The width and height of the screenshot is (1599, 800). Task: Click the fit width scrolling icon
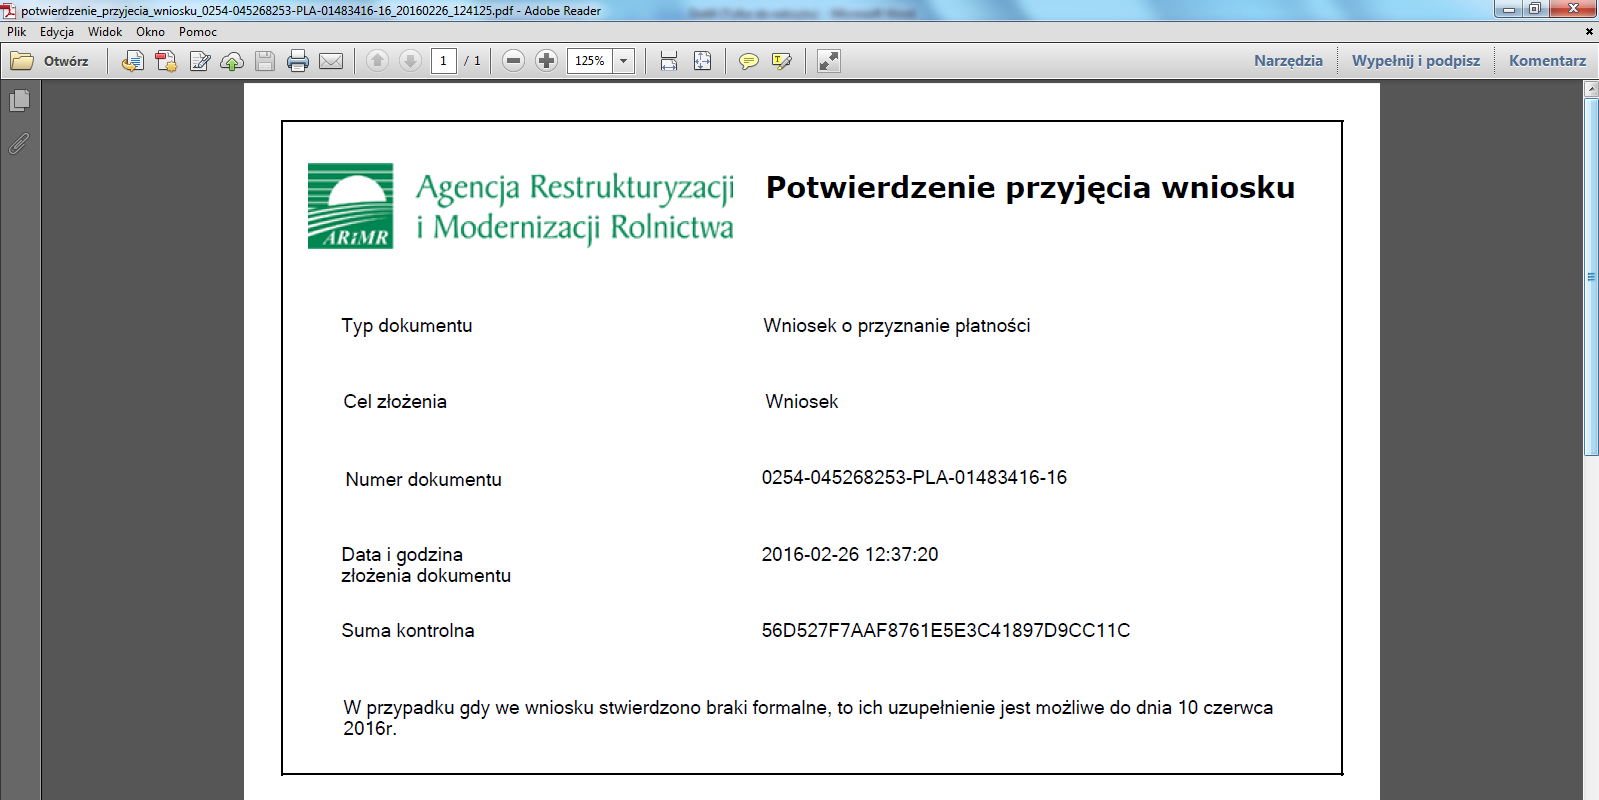pyautogui.click(x=669, y=61)
